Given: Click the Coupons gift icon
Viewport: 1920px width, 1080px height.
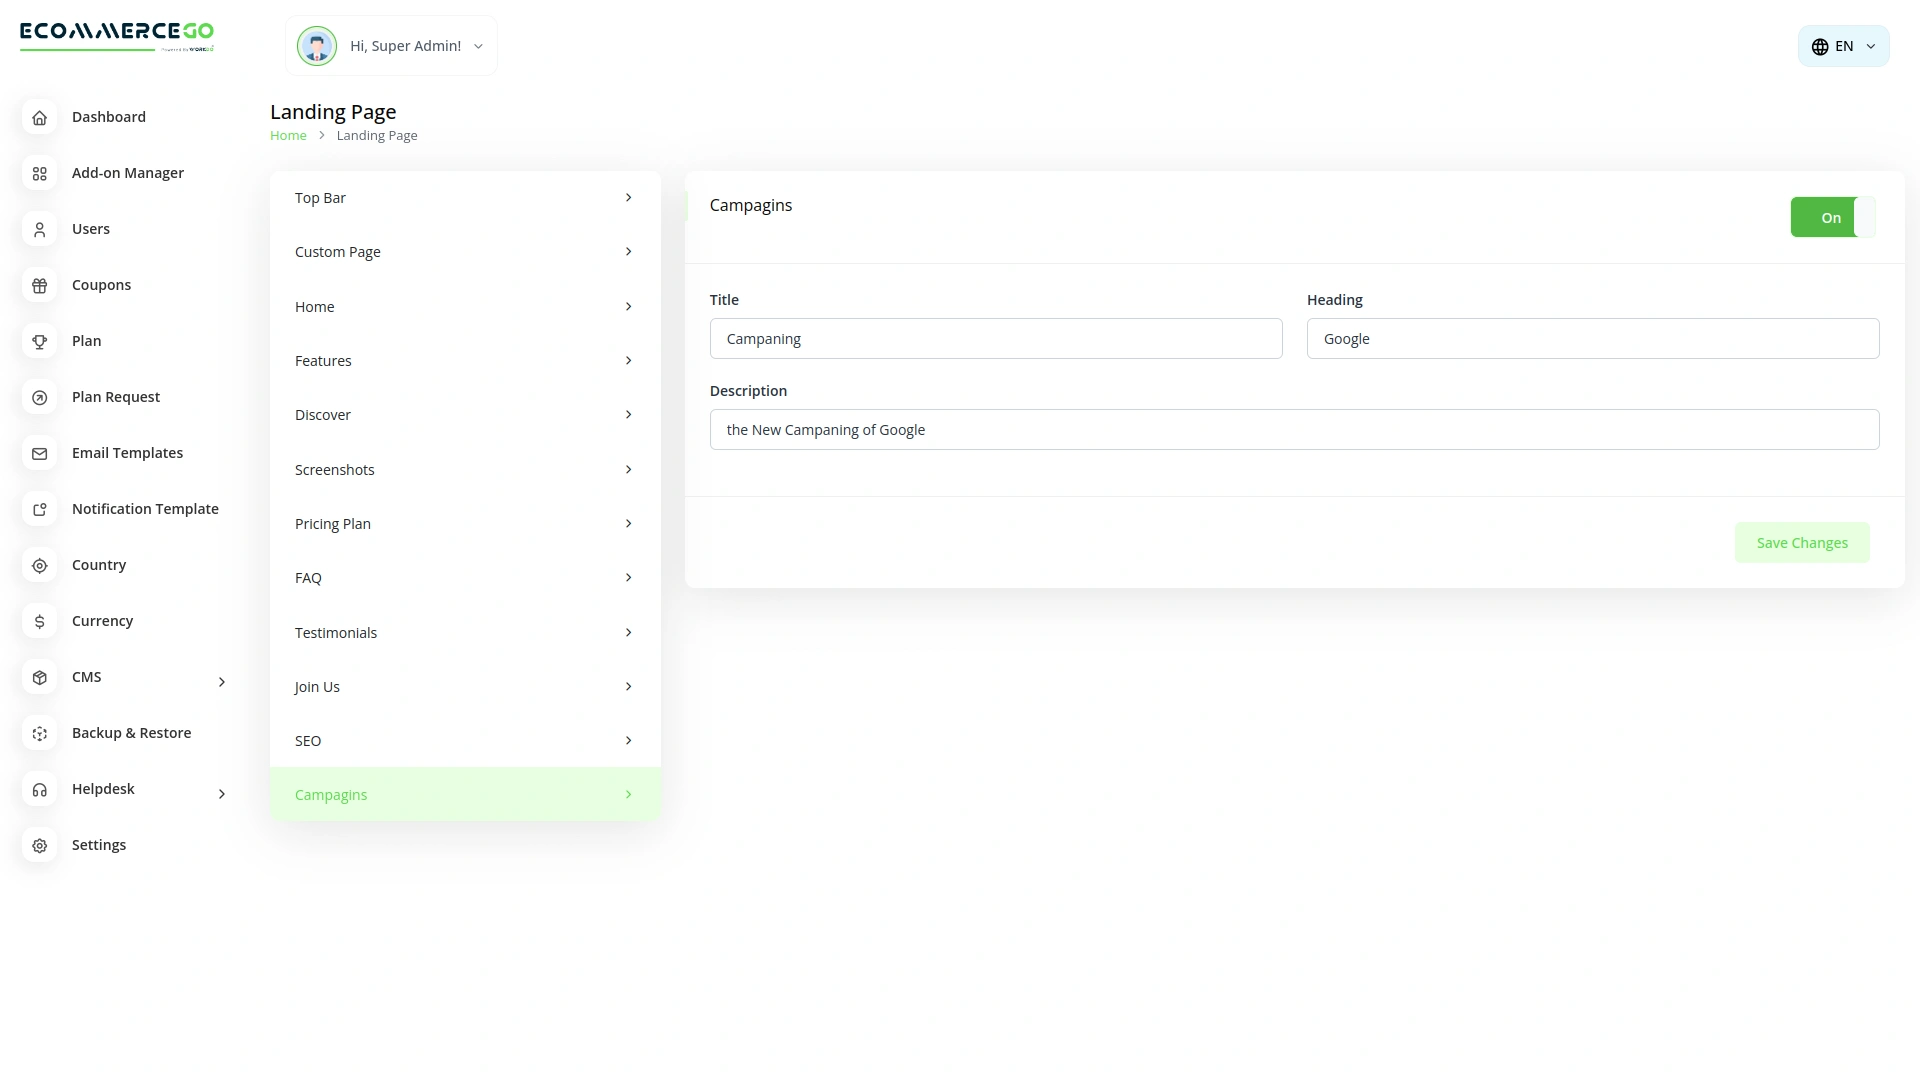Looking at the screenshot, I should point(40,286).
